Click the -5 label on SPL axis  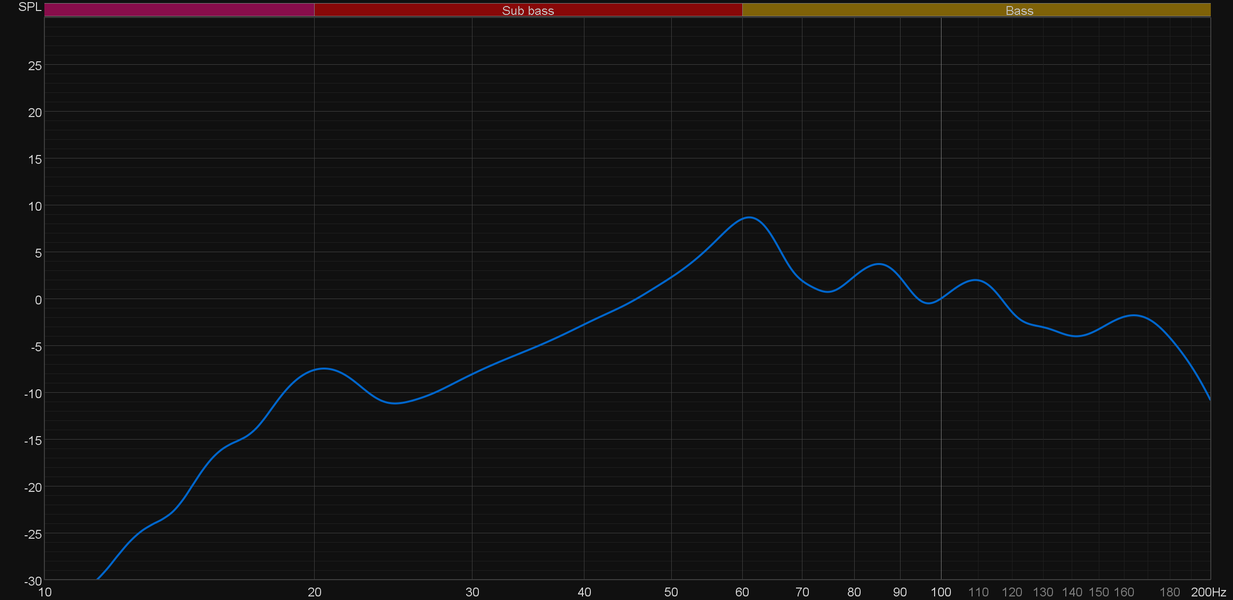coord(36,347)
